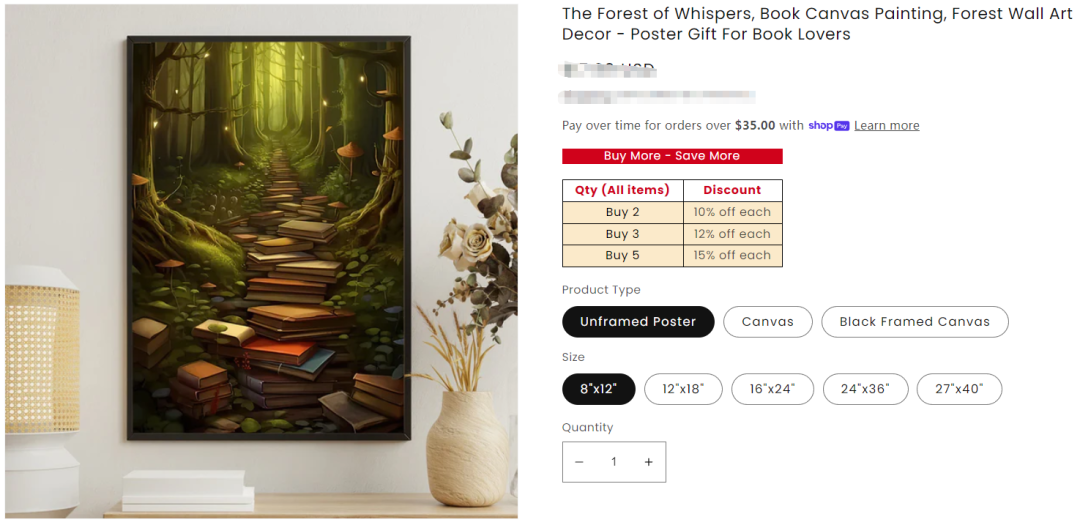Click the Shop Pay logo
The image size is (1080, 525).
click(829, 125)
